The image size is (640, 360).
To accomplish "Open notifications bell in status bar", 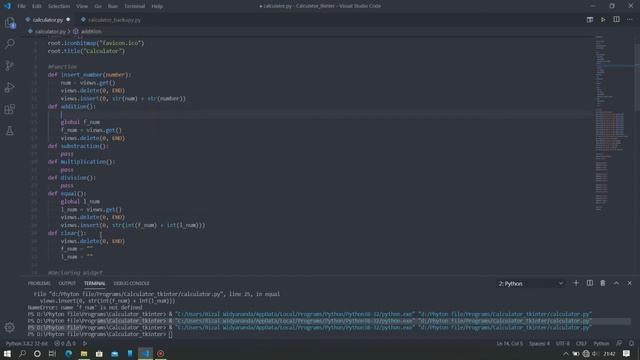I will pos(631,344).
